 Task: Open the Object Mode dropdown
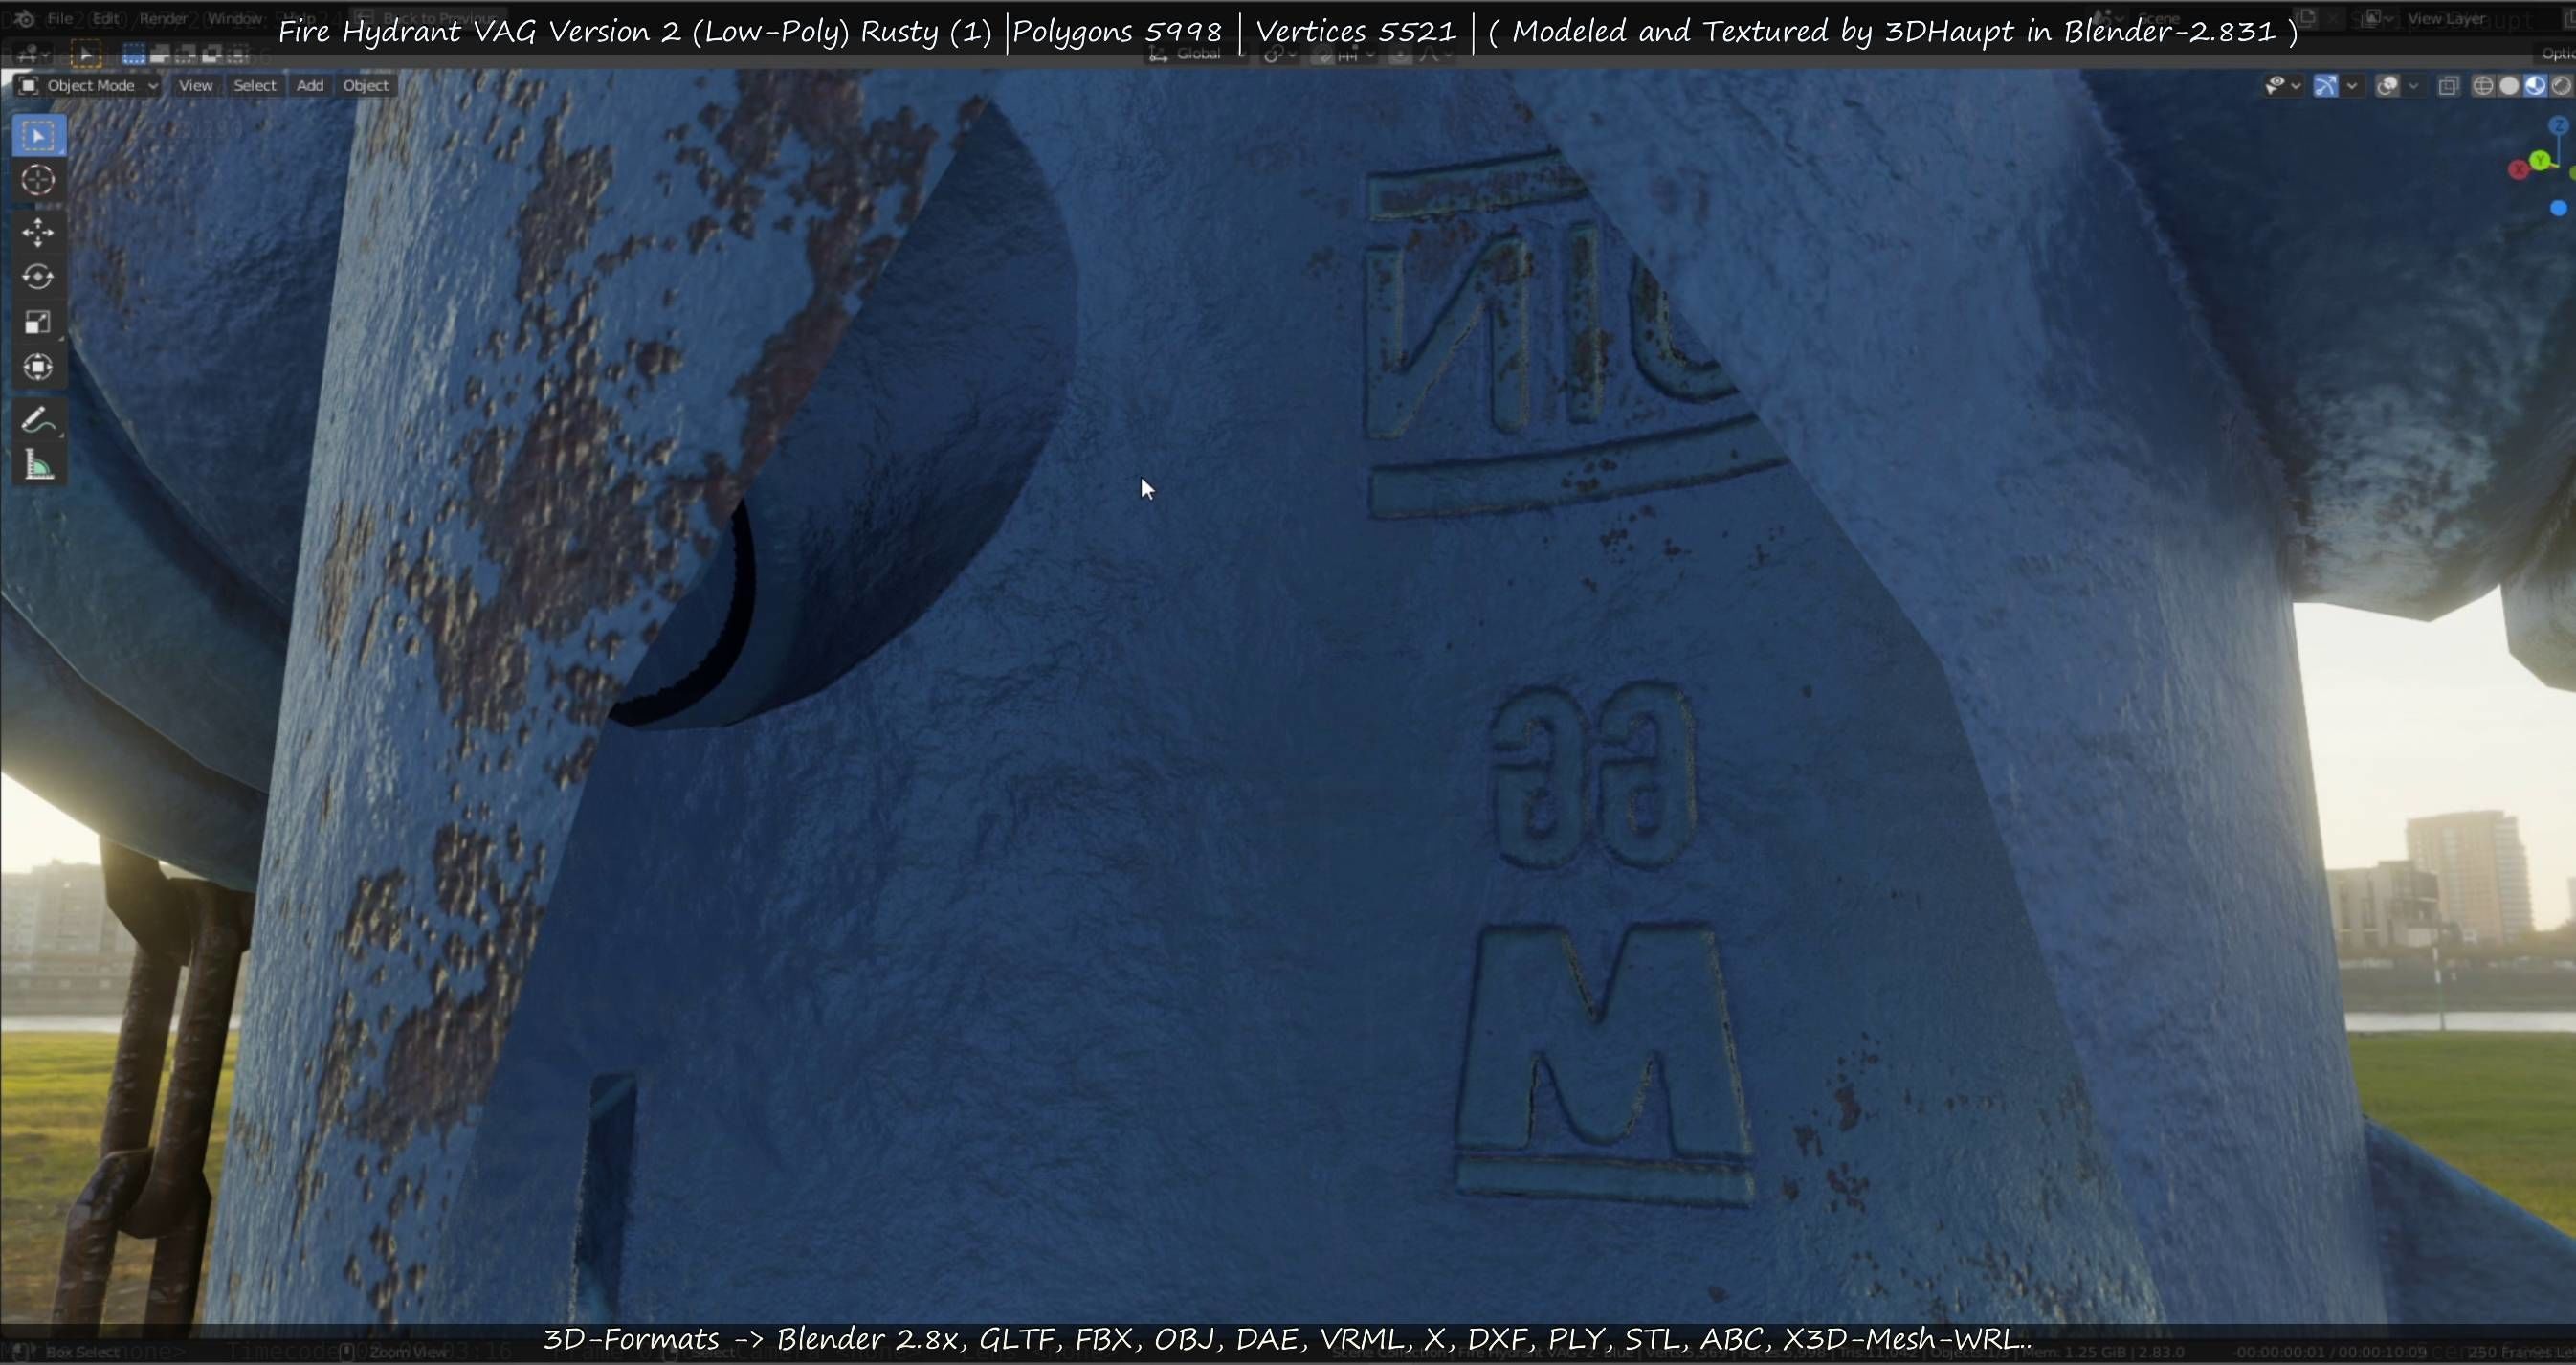(x=88, y=86)
